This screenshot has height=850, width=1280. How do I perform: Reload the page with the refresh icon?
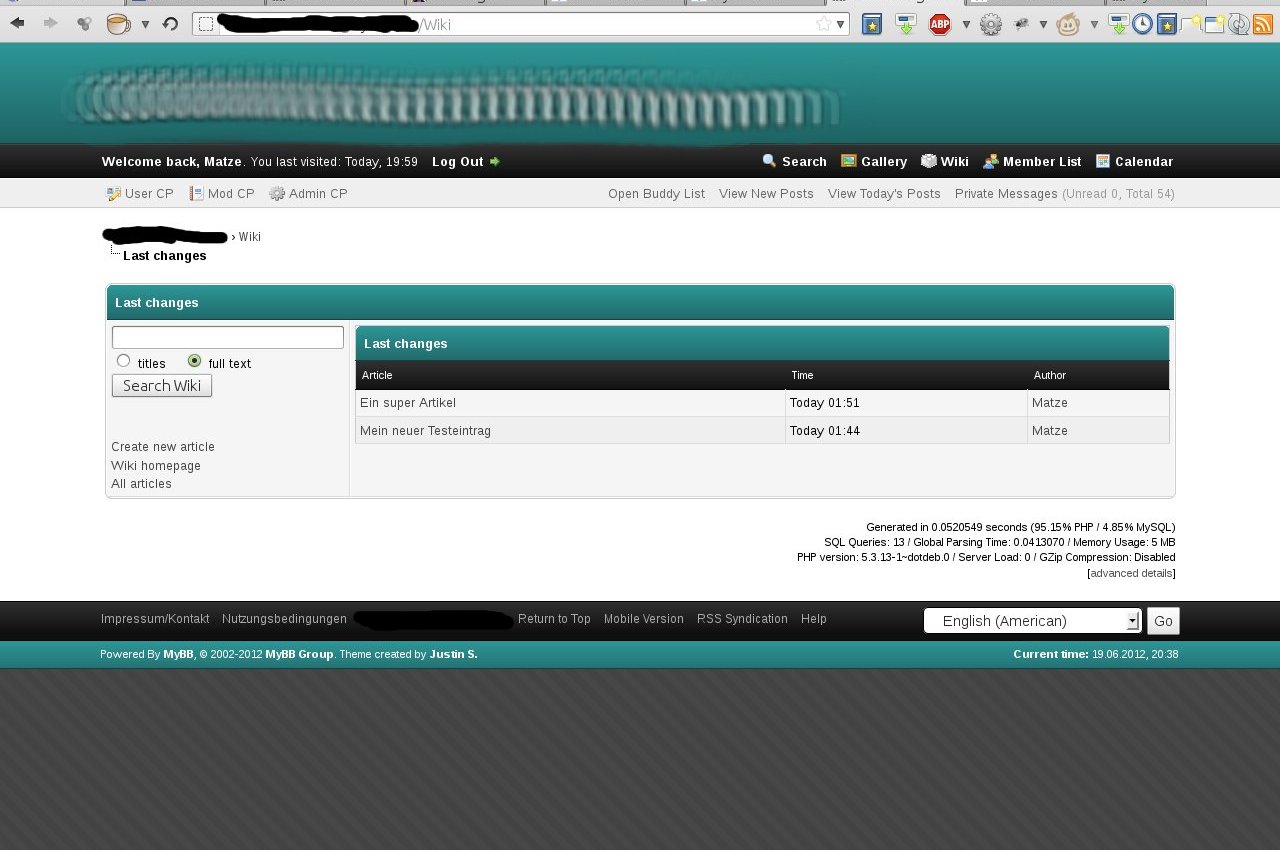pos(170,24)
